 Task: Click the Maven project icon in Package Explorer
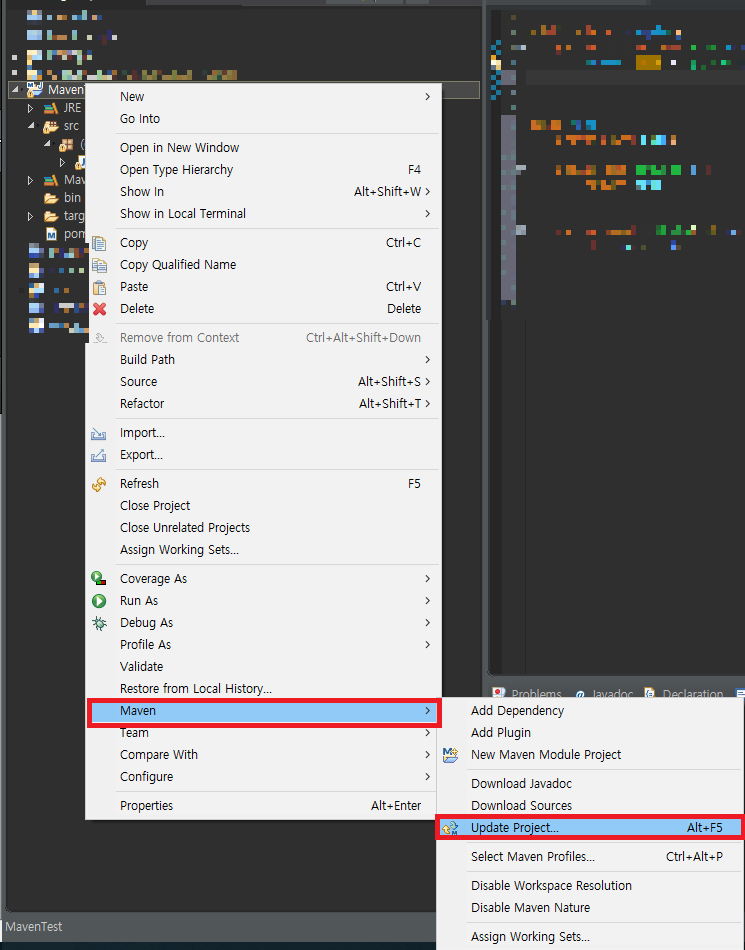pos(34,90)
